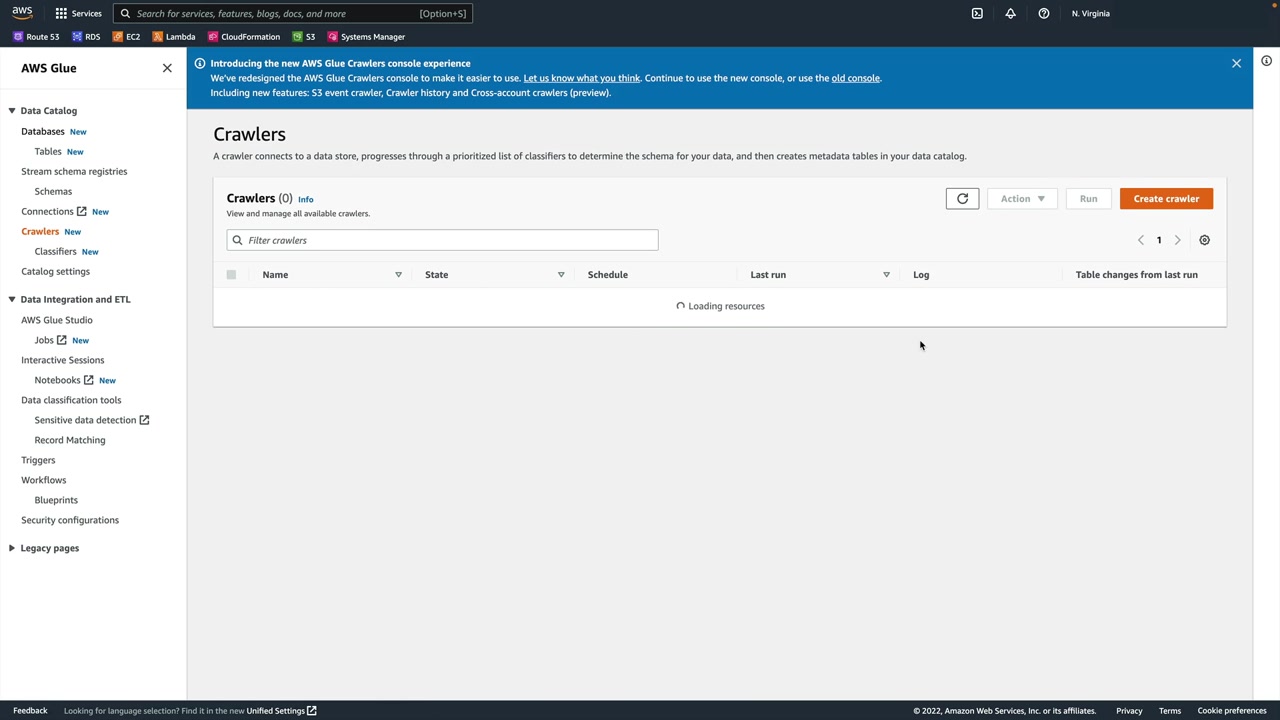Screen dimensions: 1280x720
Task: Focus the Filter crawlers field
Action: tap(442, 240)
